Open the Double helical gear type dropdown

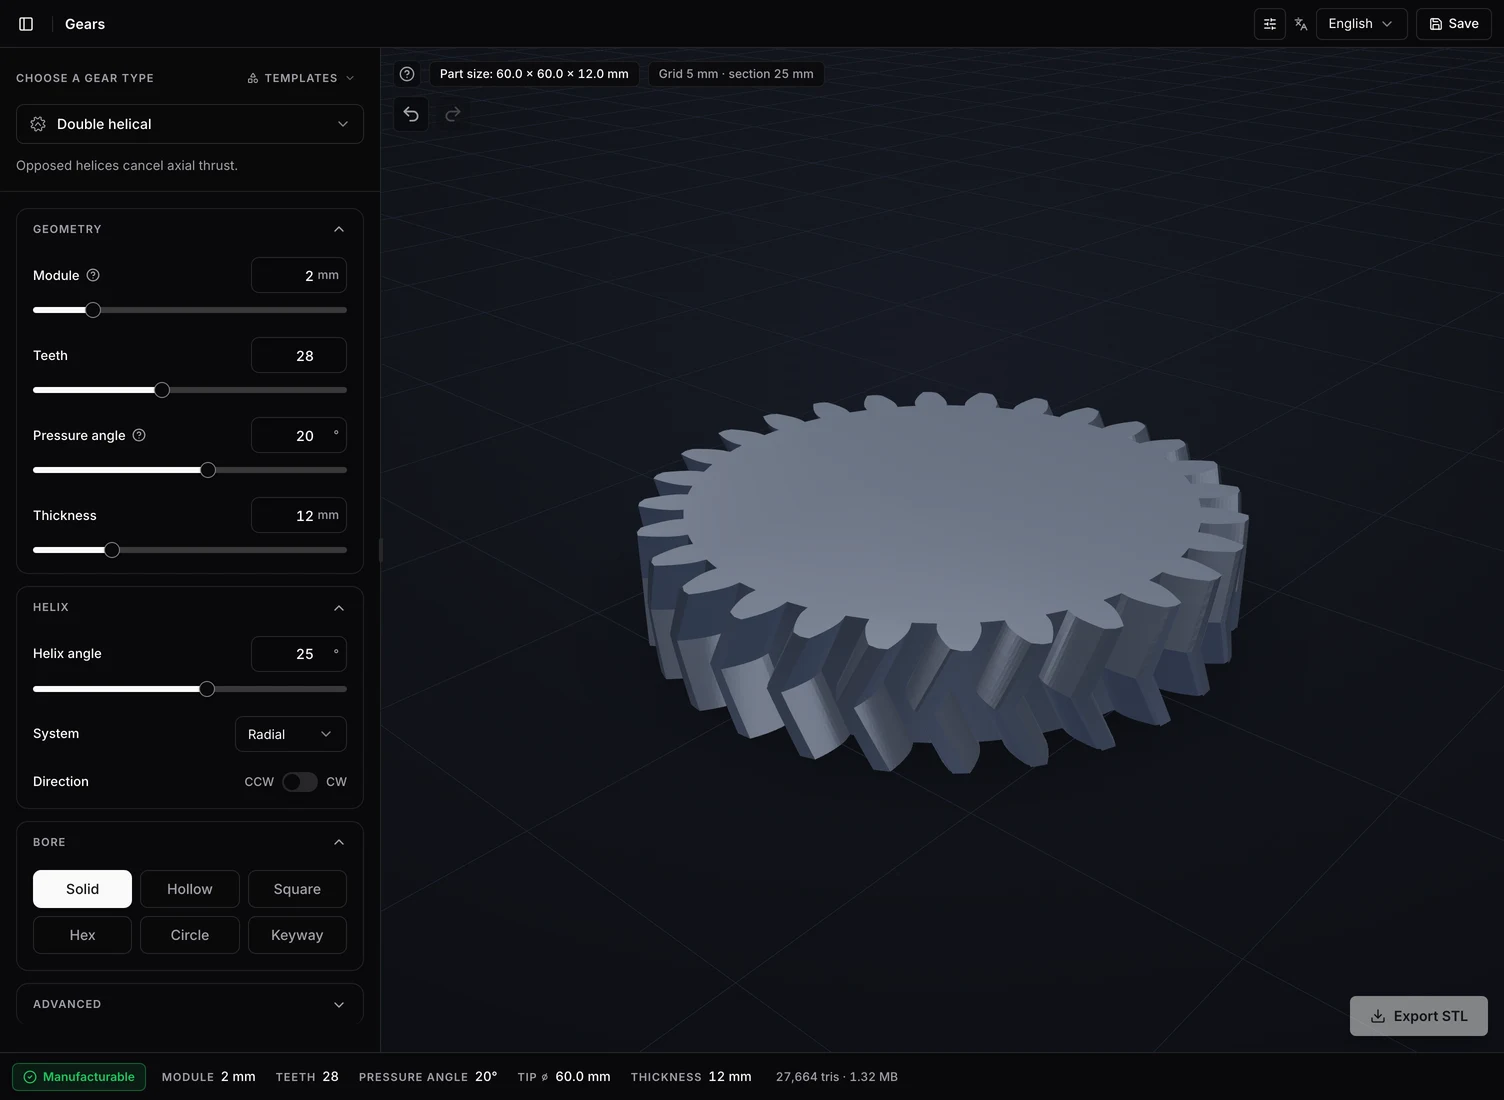click(x=190, y=124)
